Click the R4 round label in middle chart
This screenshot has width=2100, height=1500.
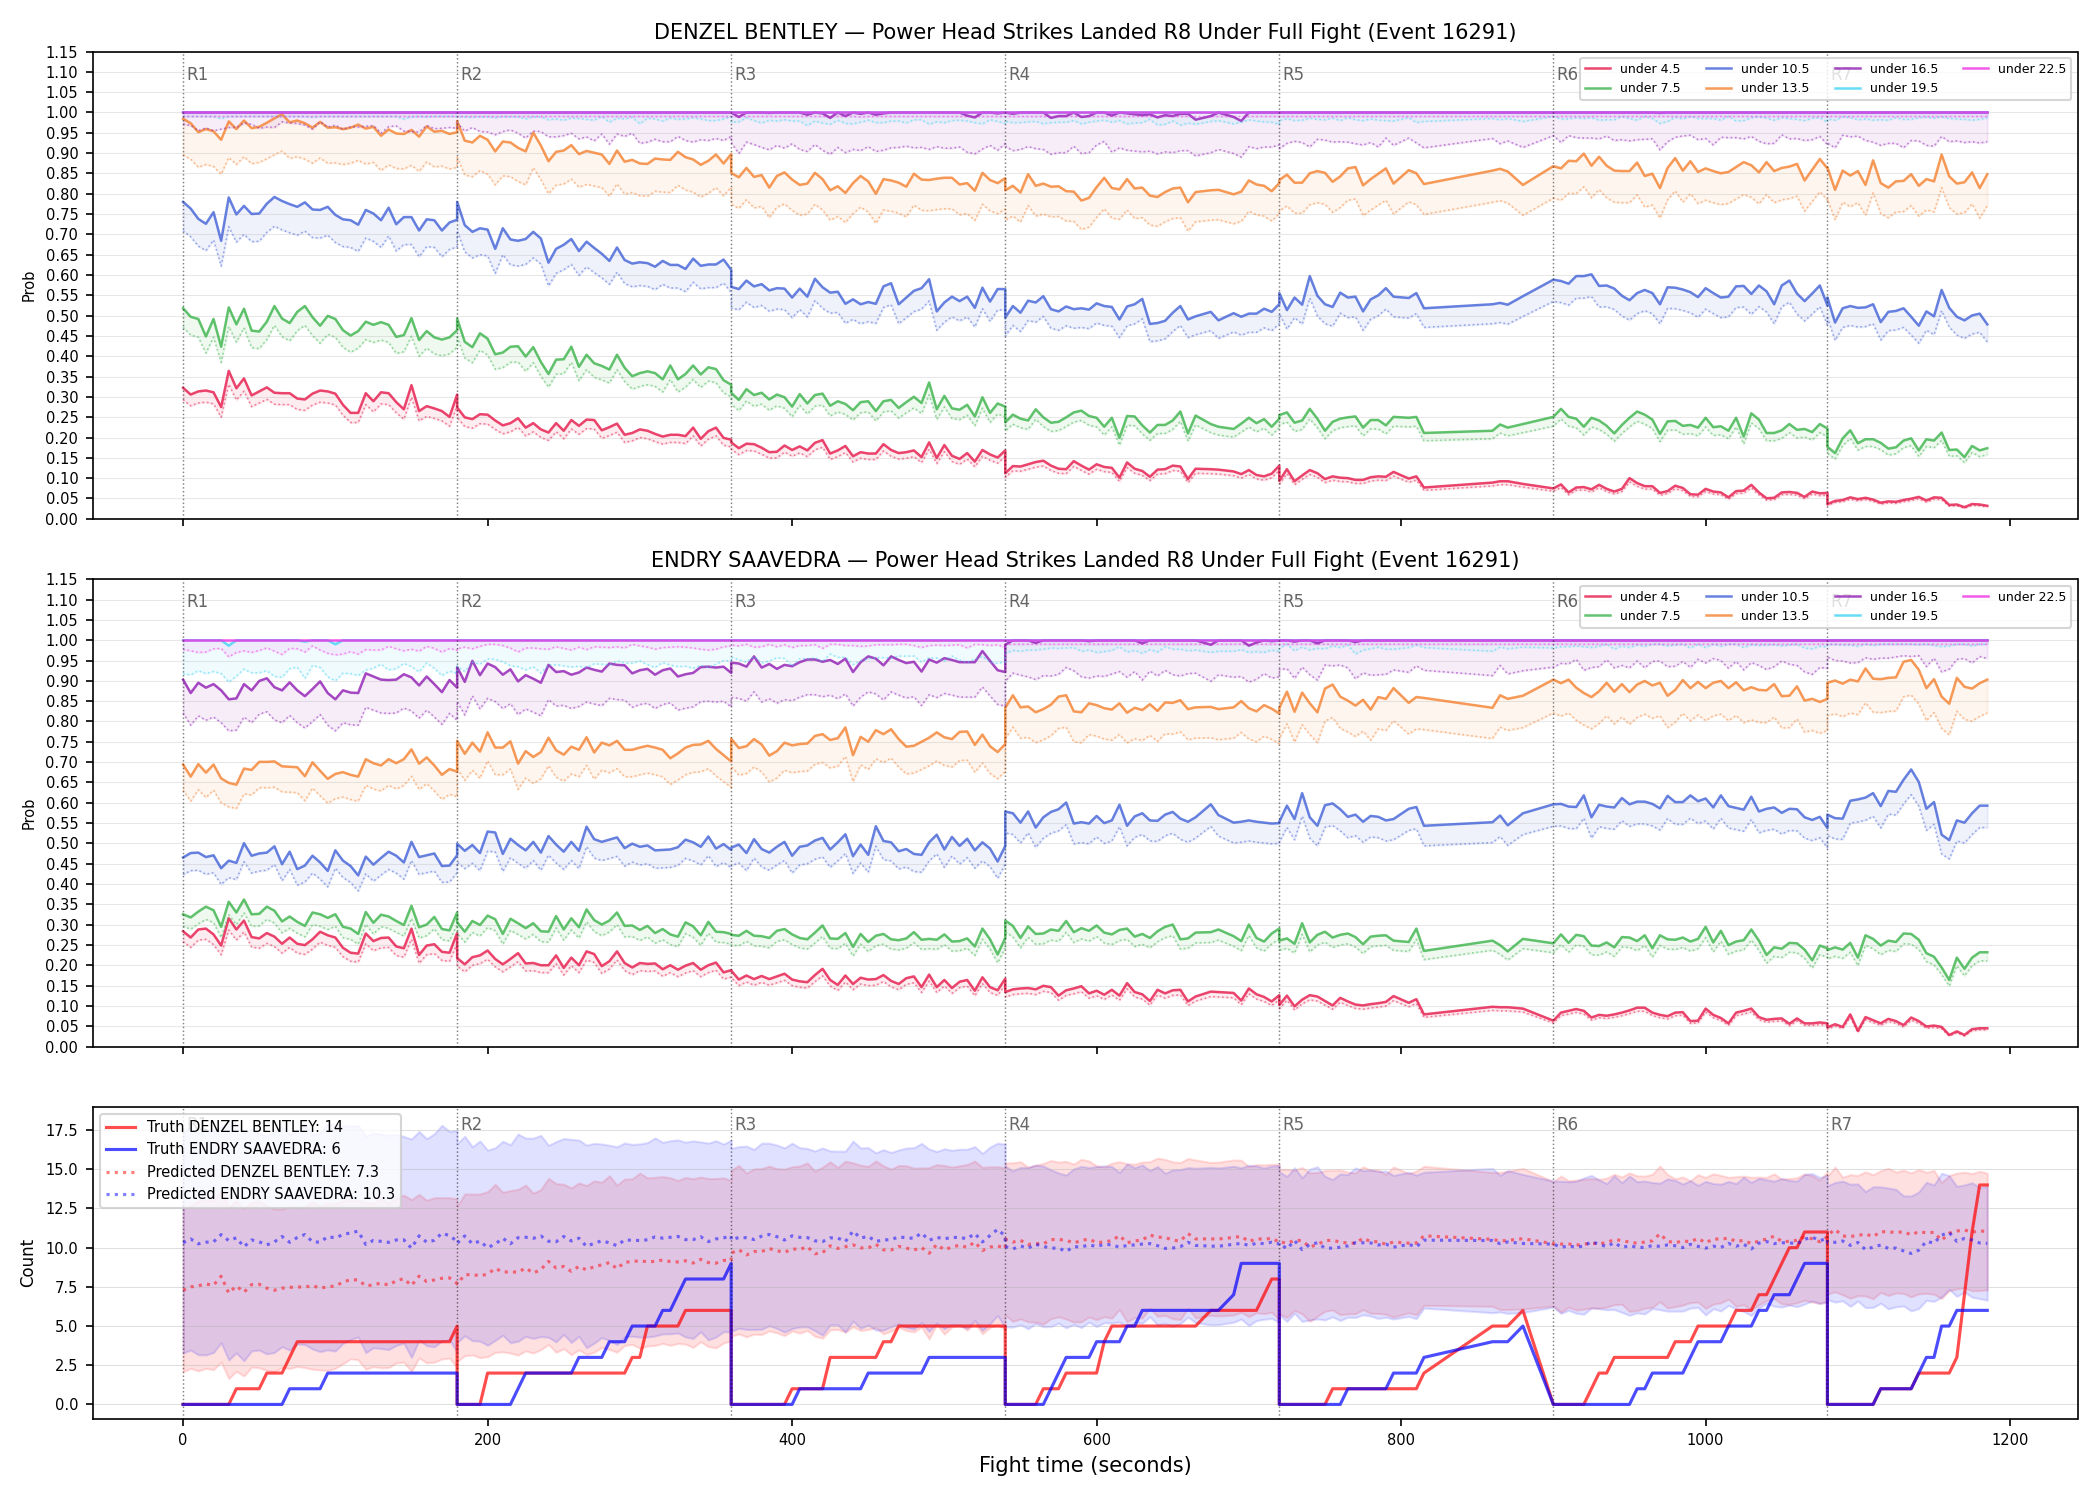click(x=1019, y=601)
